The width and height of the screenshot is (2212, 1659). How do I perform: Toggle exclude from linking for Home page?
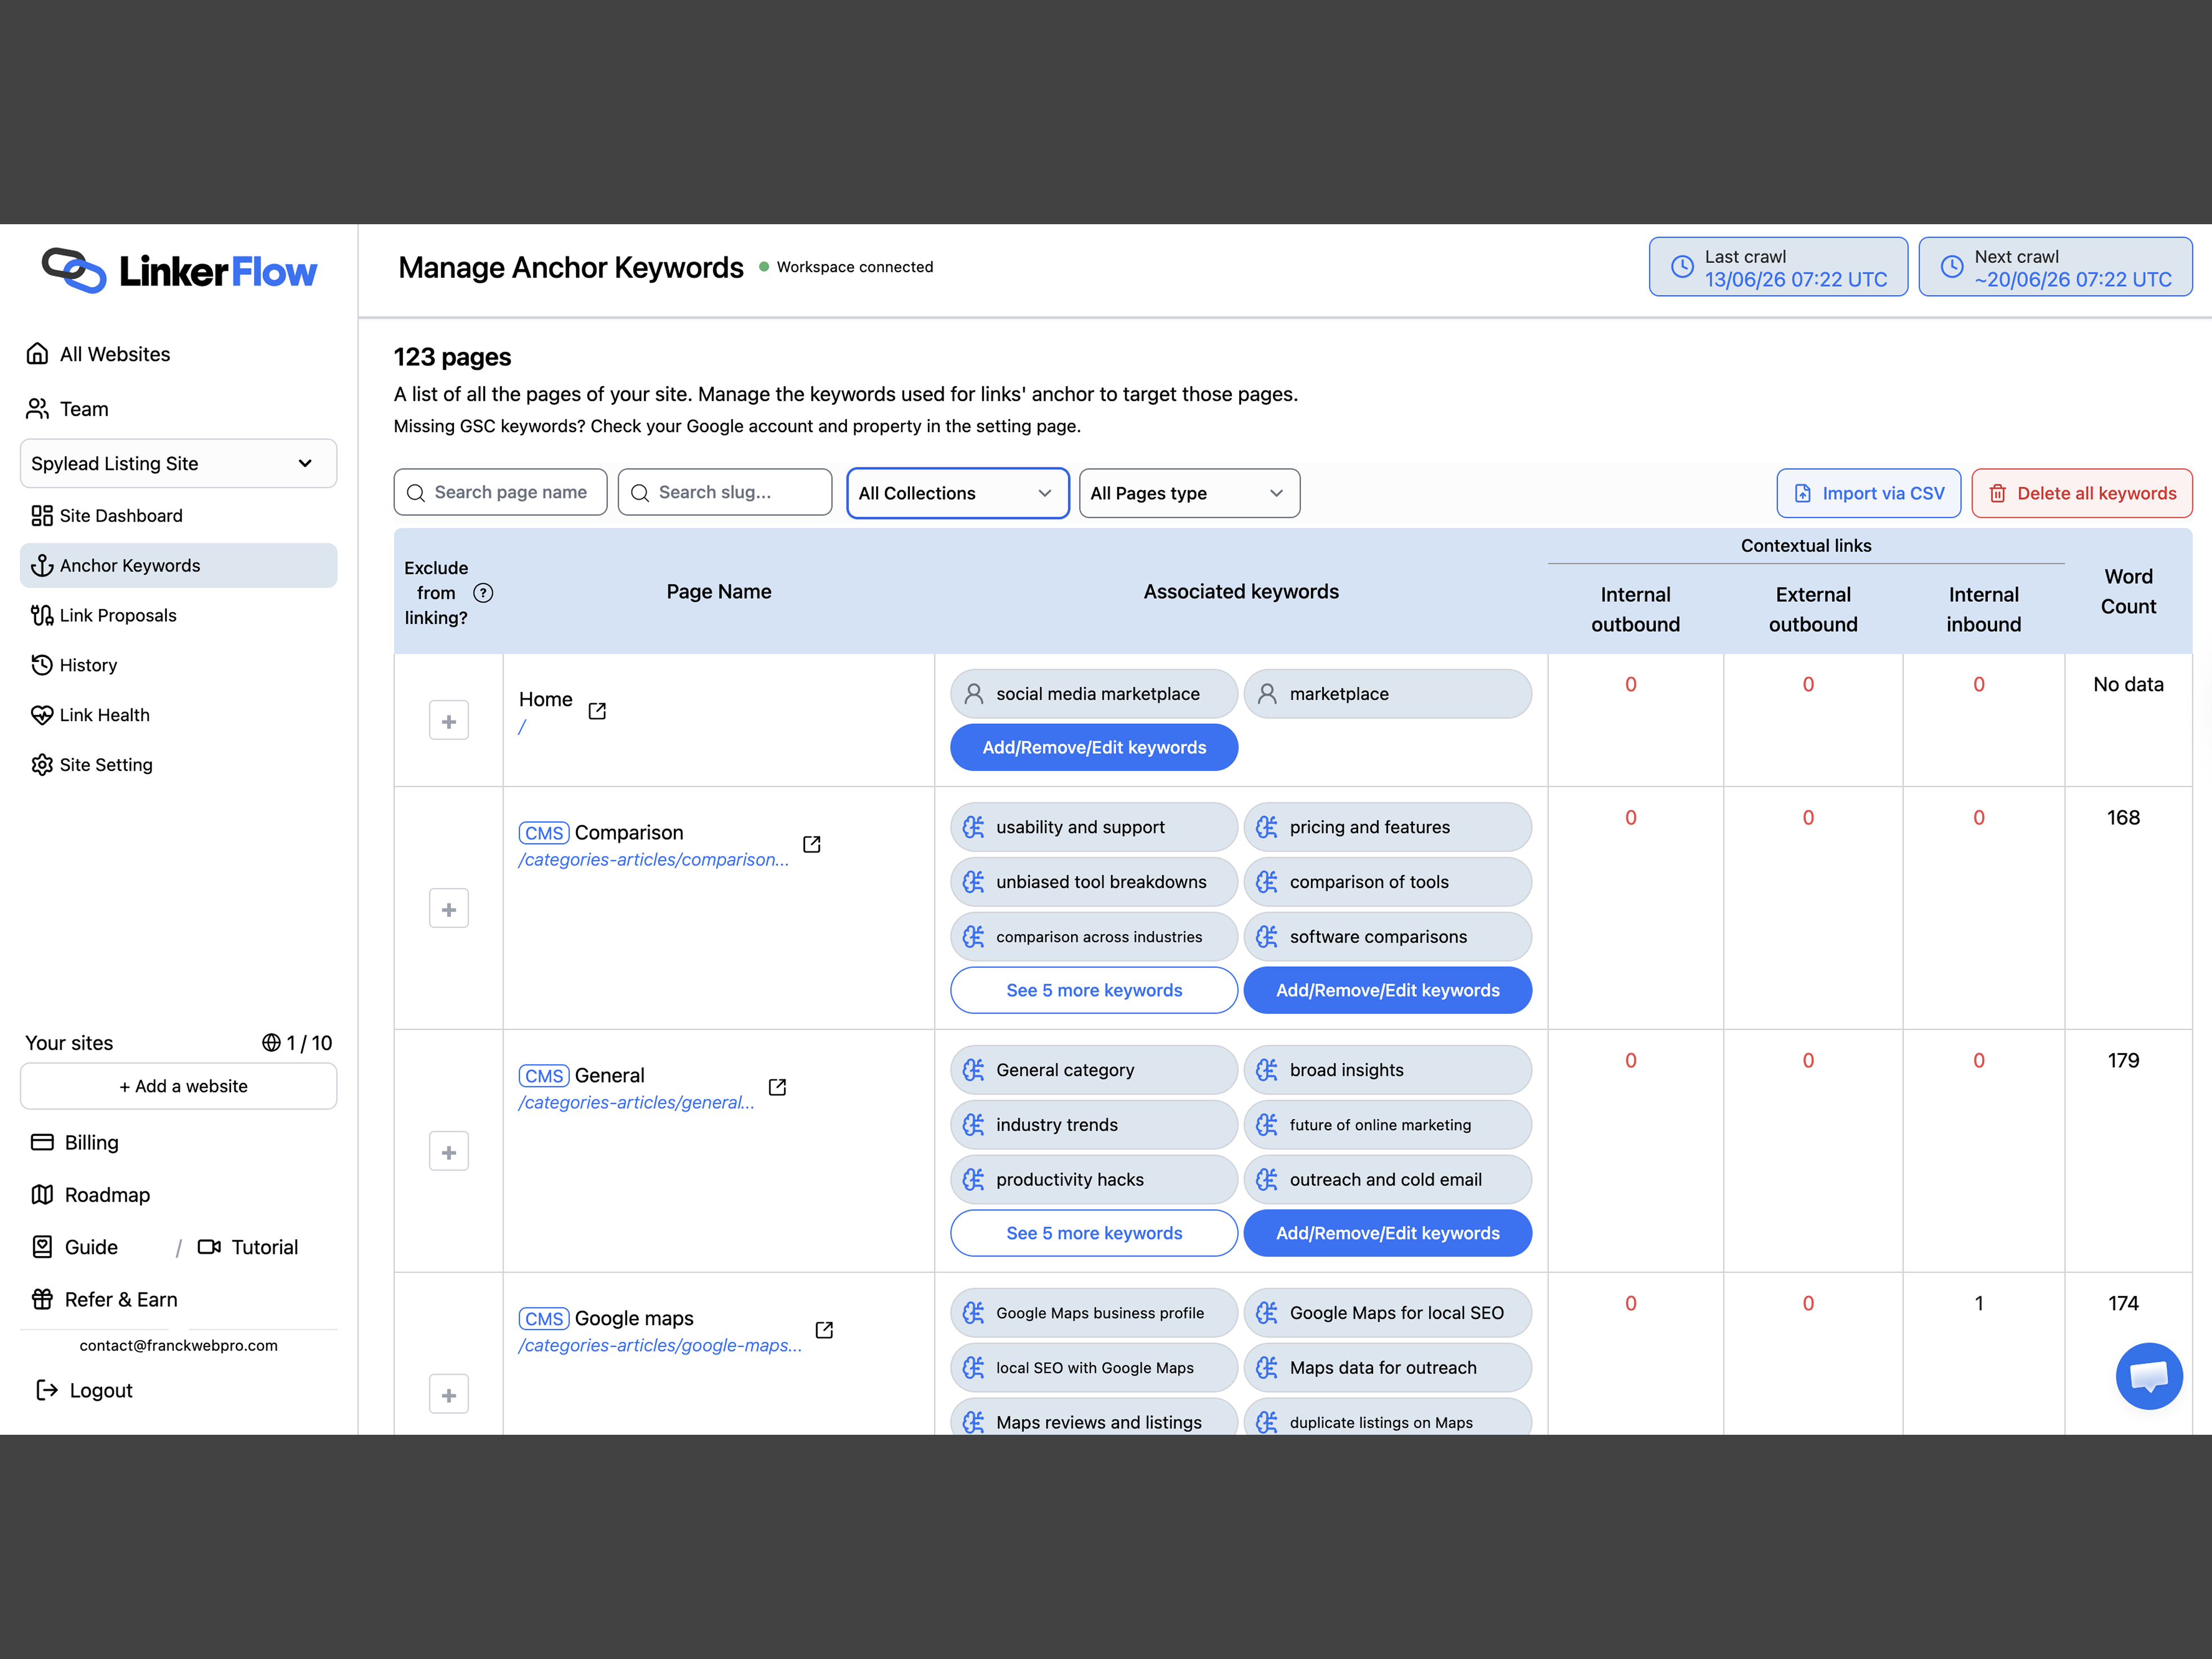tap(449, 721)
